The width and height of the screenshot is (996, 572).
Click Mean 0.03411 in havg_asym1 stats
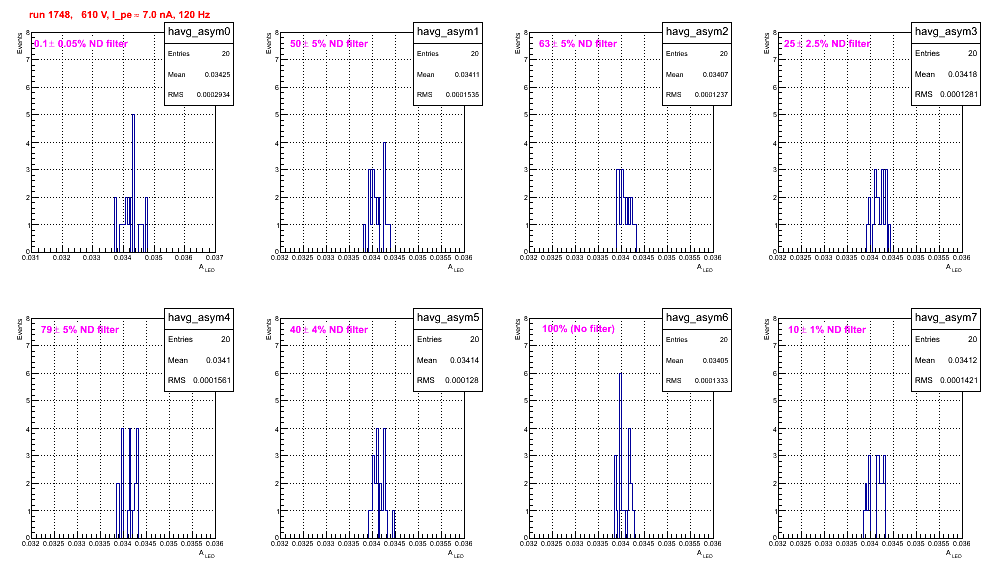448,74
